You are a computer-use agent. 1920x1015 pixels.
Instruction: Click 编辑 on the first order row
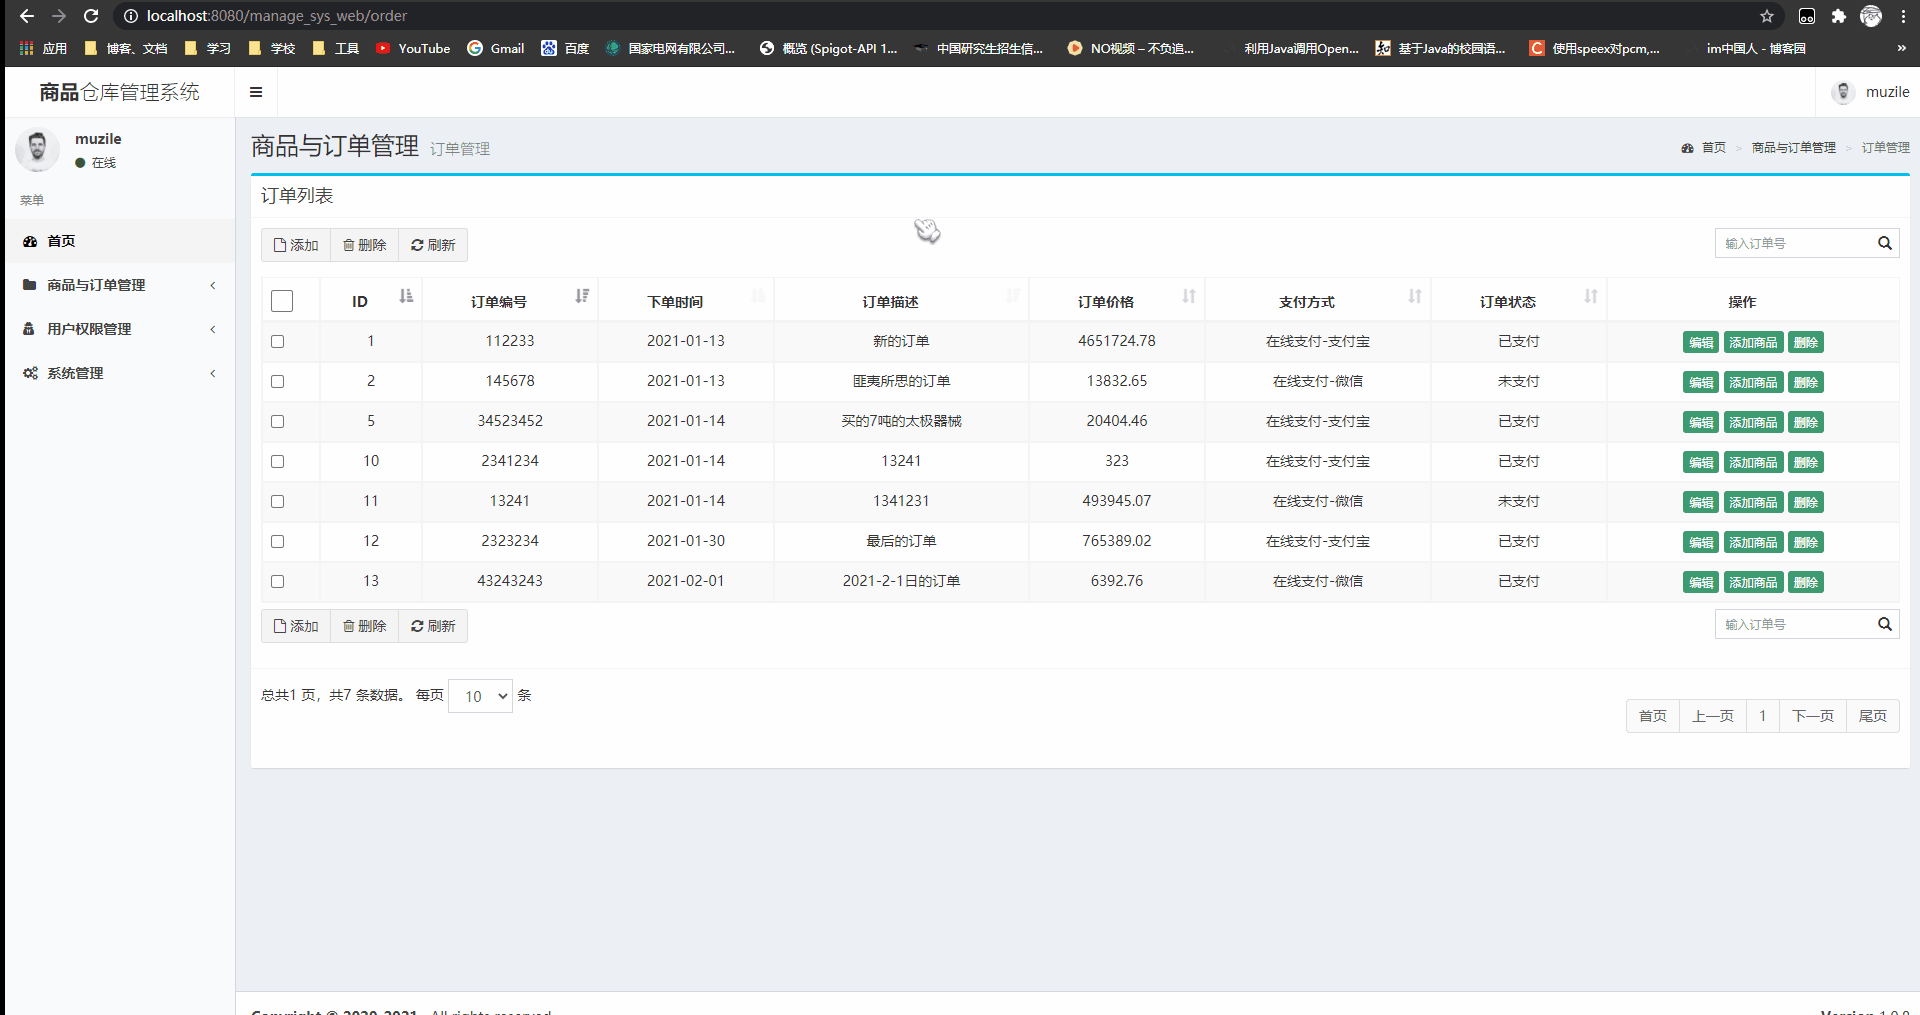[x=1700, y=341]
